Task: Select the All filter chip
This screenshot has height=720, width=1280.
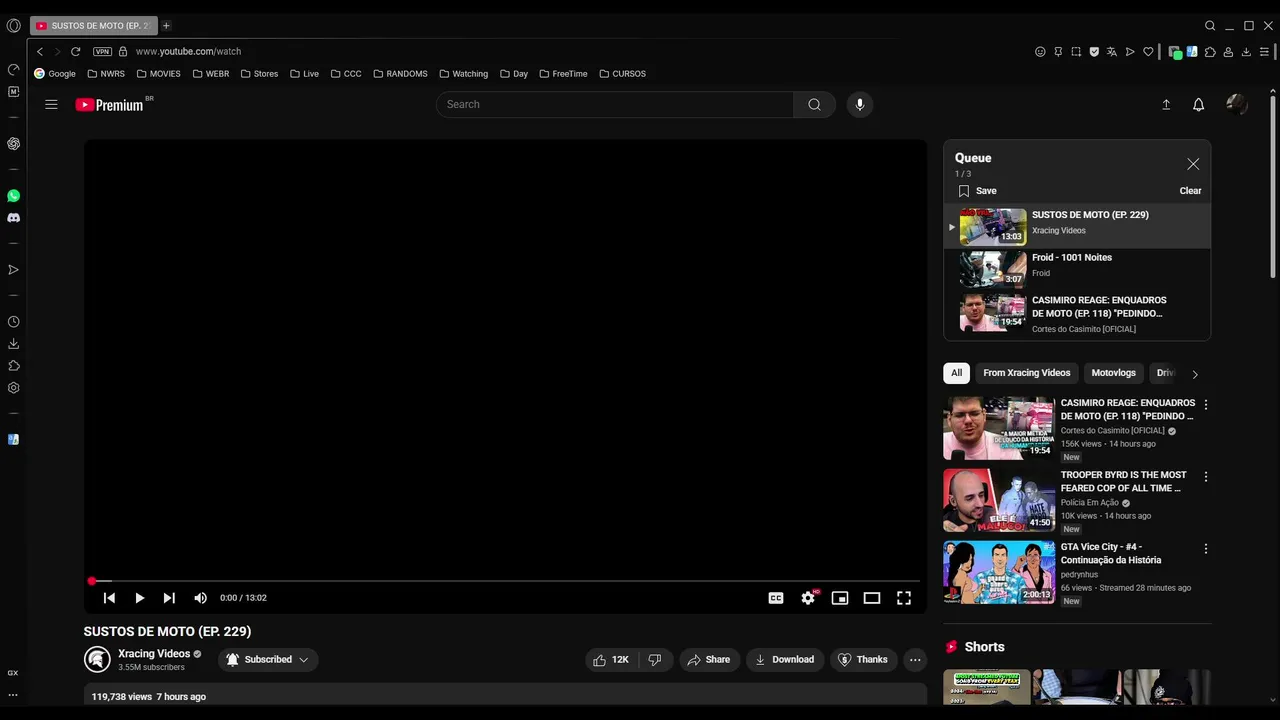Action: (956, 373)
